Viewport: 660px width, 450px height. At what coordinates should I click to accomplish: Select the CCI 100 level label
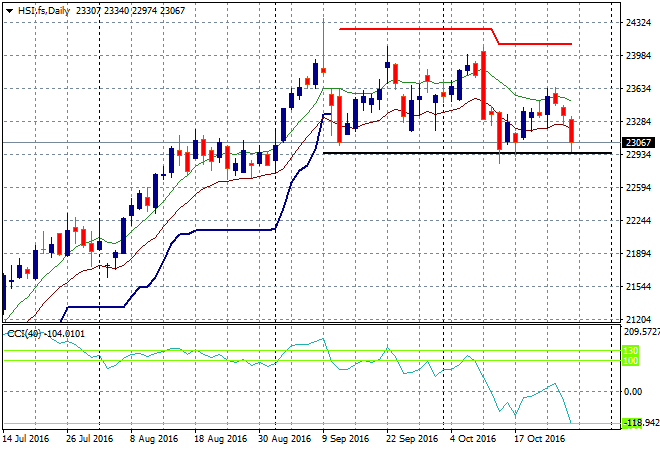click(631, 361)
